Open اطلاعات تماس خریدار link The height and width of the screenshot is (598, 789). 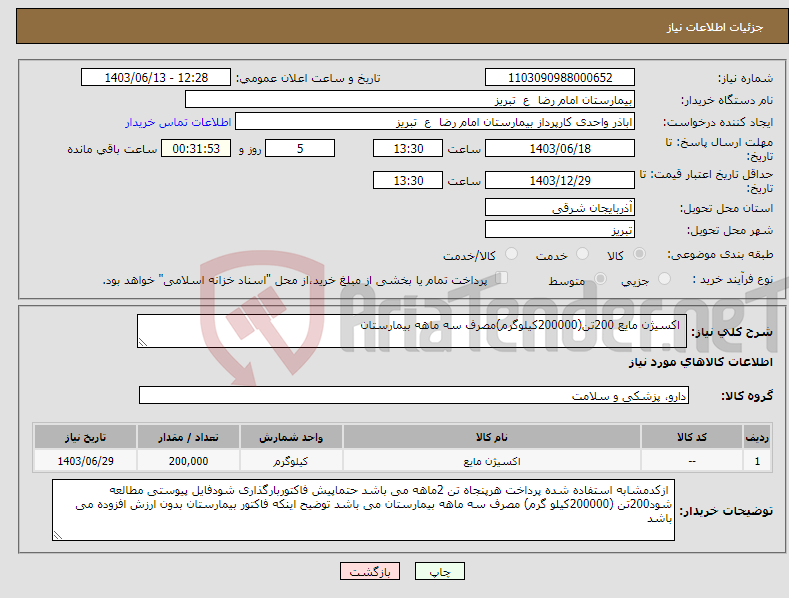178,122
